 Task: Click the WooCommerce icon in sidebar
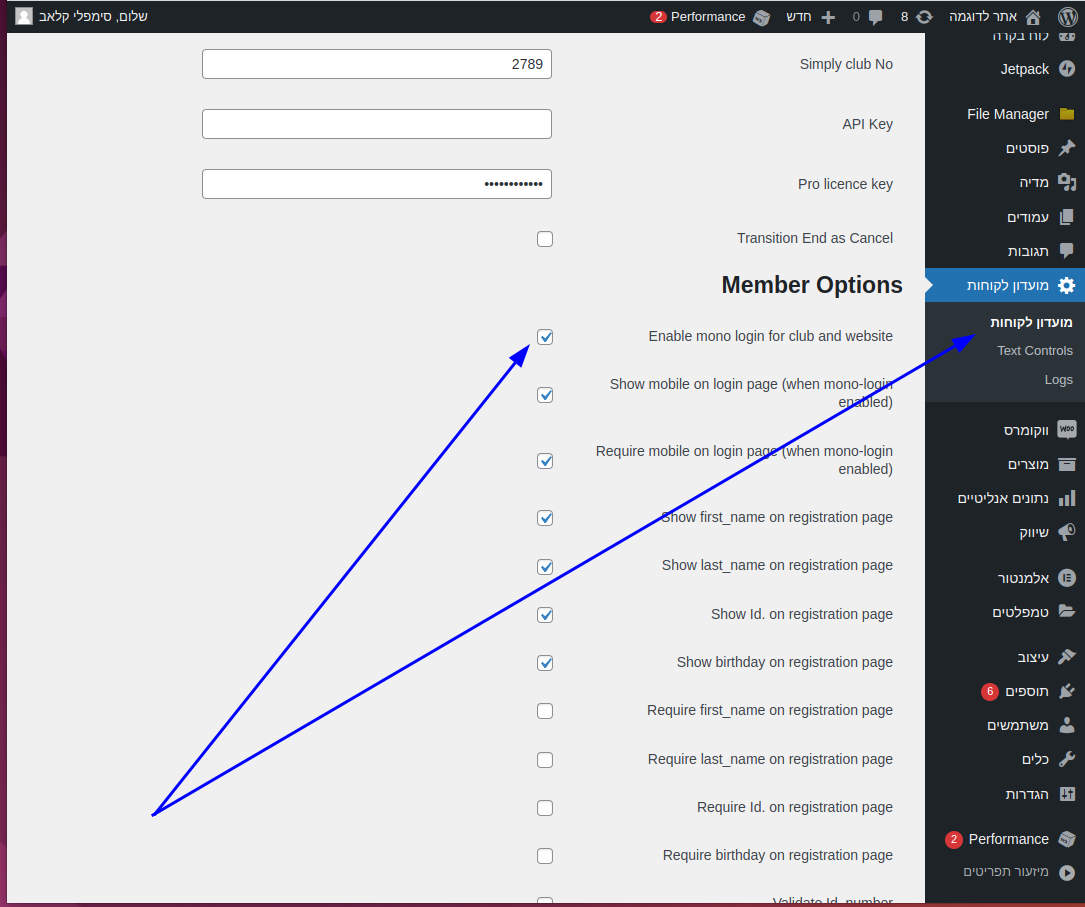pos(1067,430)
